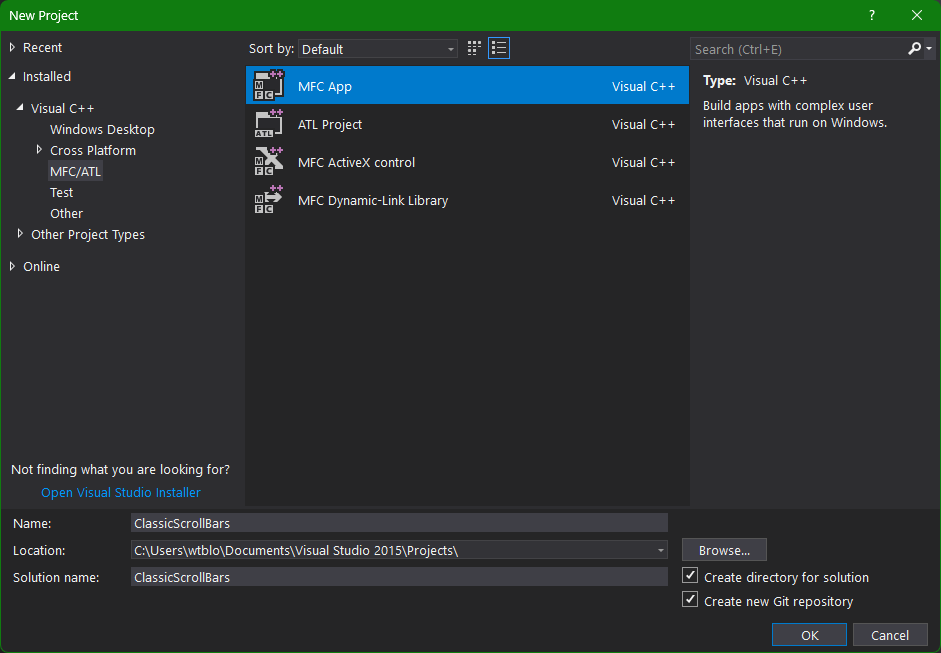Screen dimensions: 941x653
Task: Close the New Project dialog
Action: [916, 16]
